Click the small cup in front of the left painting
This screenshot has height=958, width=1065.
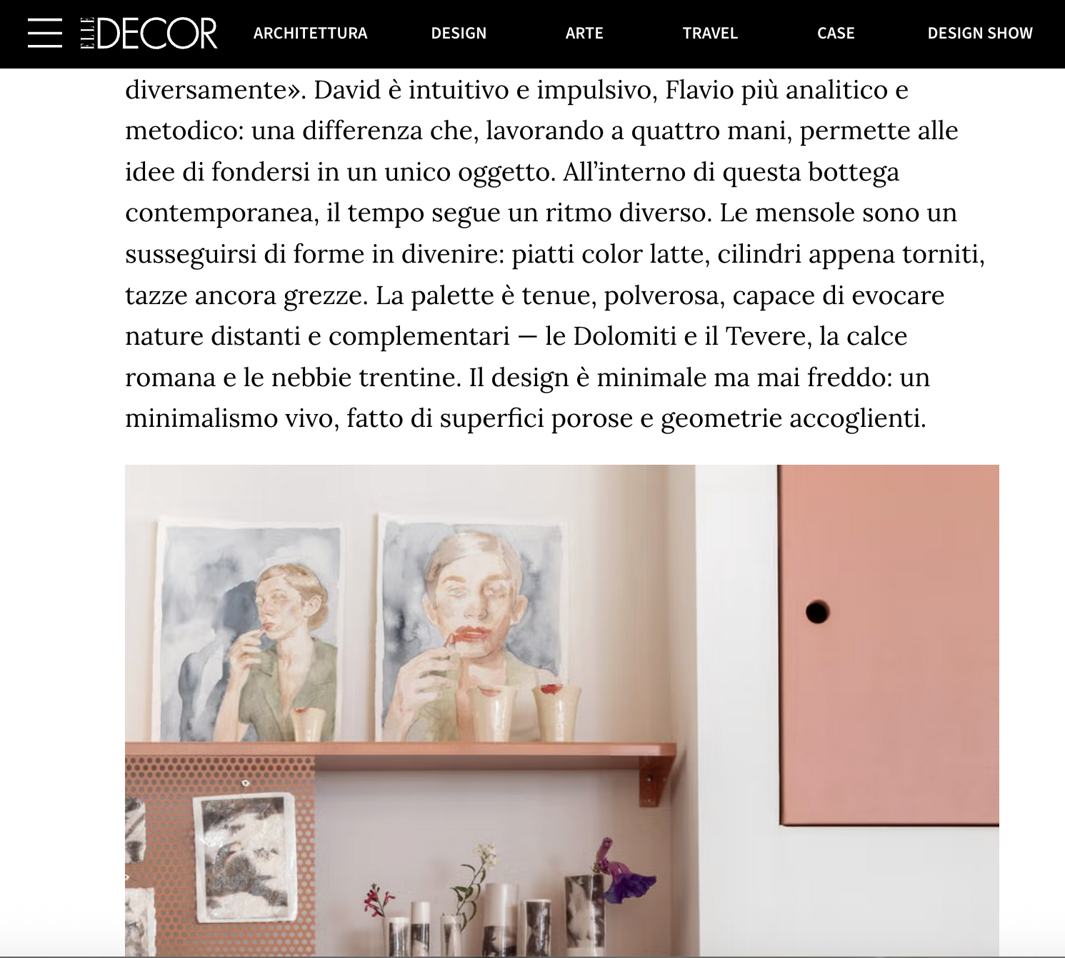point(308,724)
